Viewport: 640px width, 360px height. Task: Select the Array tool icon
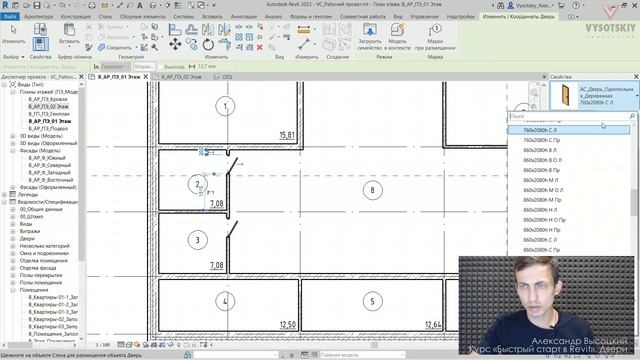[x=239, y=37]
